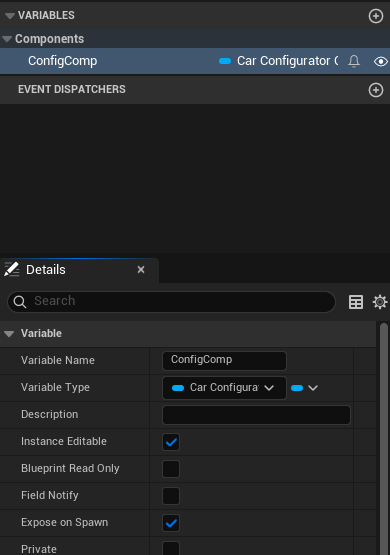Open the container type dropdown next to Variable Type
The width and height of the screenshot is (390, 555).
304,388
